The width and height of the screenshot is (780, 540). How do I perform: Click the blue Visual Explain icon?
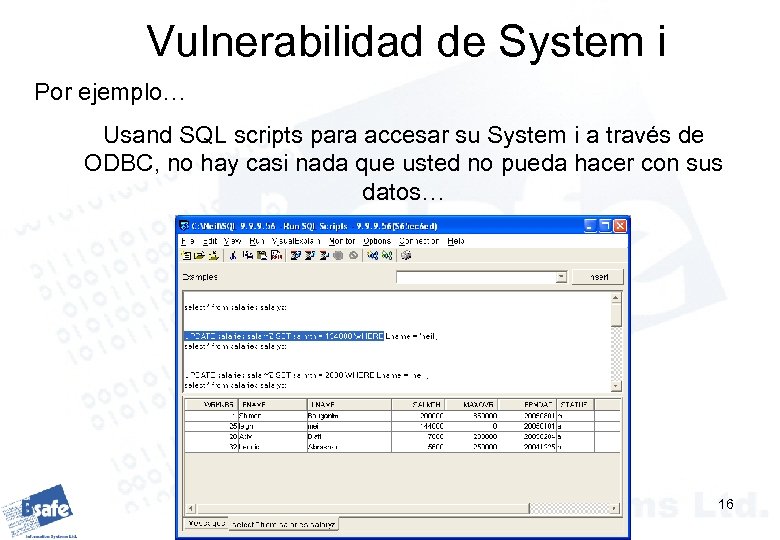(373, 256)
